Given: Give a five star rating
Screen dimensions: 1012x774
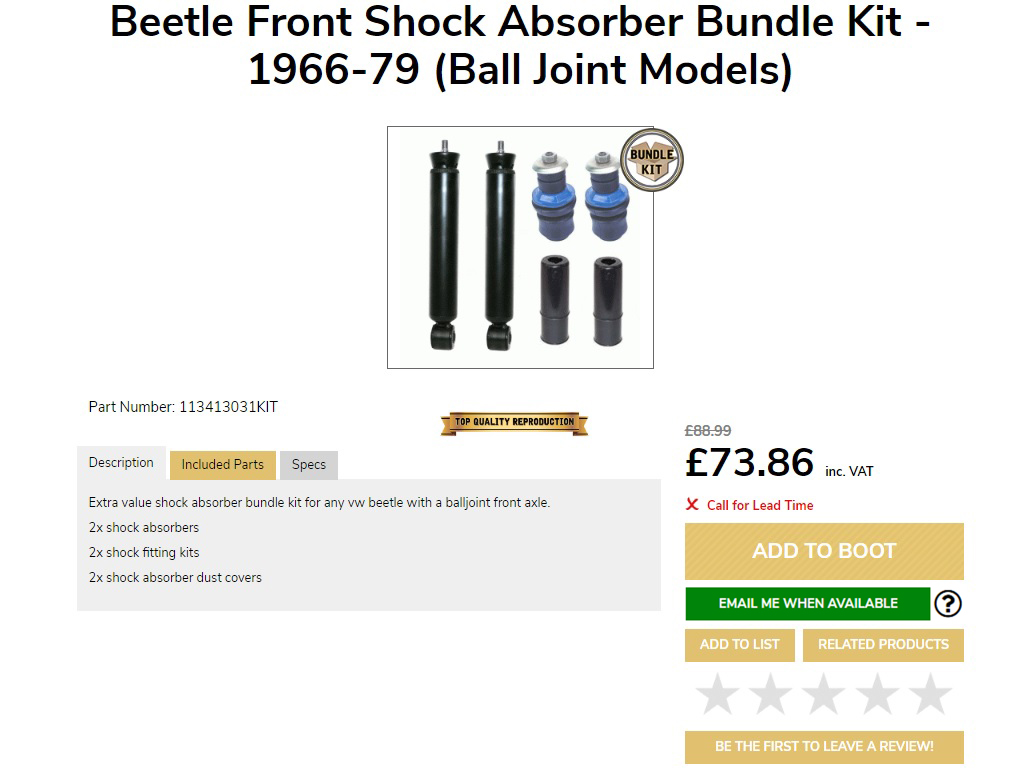Looking at the screenshot, I should 930,695.
